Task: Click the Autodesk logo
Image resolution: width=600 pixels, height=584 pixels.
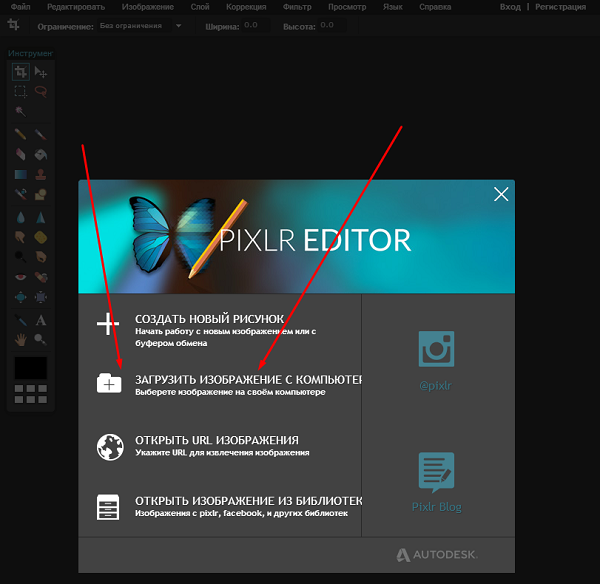Action: click(437, 555)
